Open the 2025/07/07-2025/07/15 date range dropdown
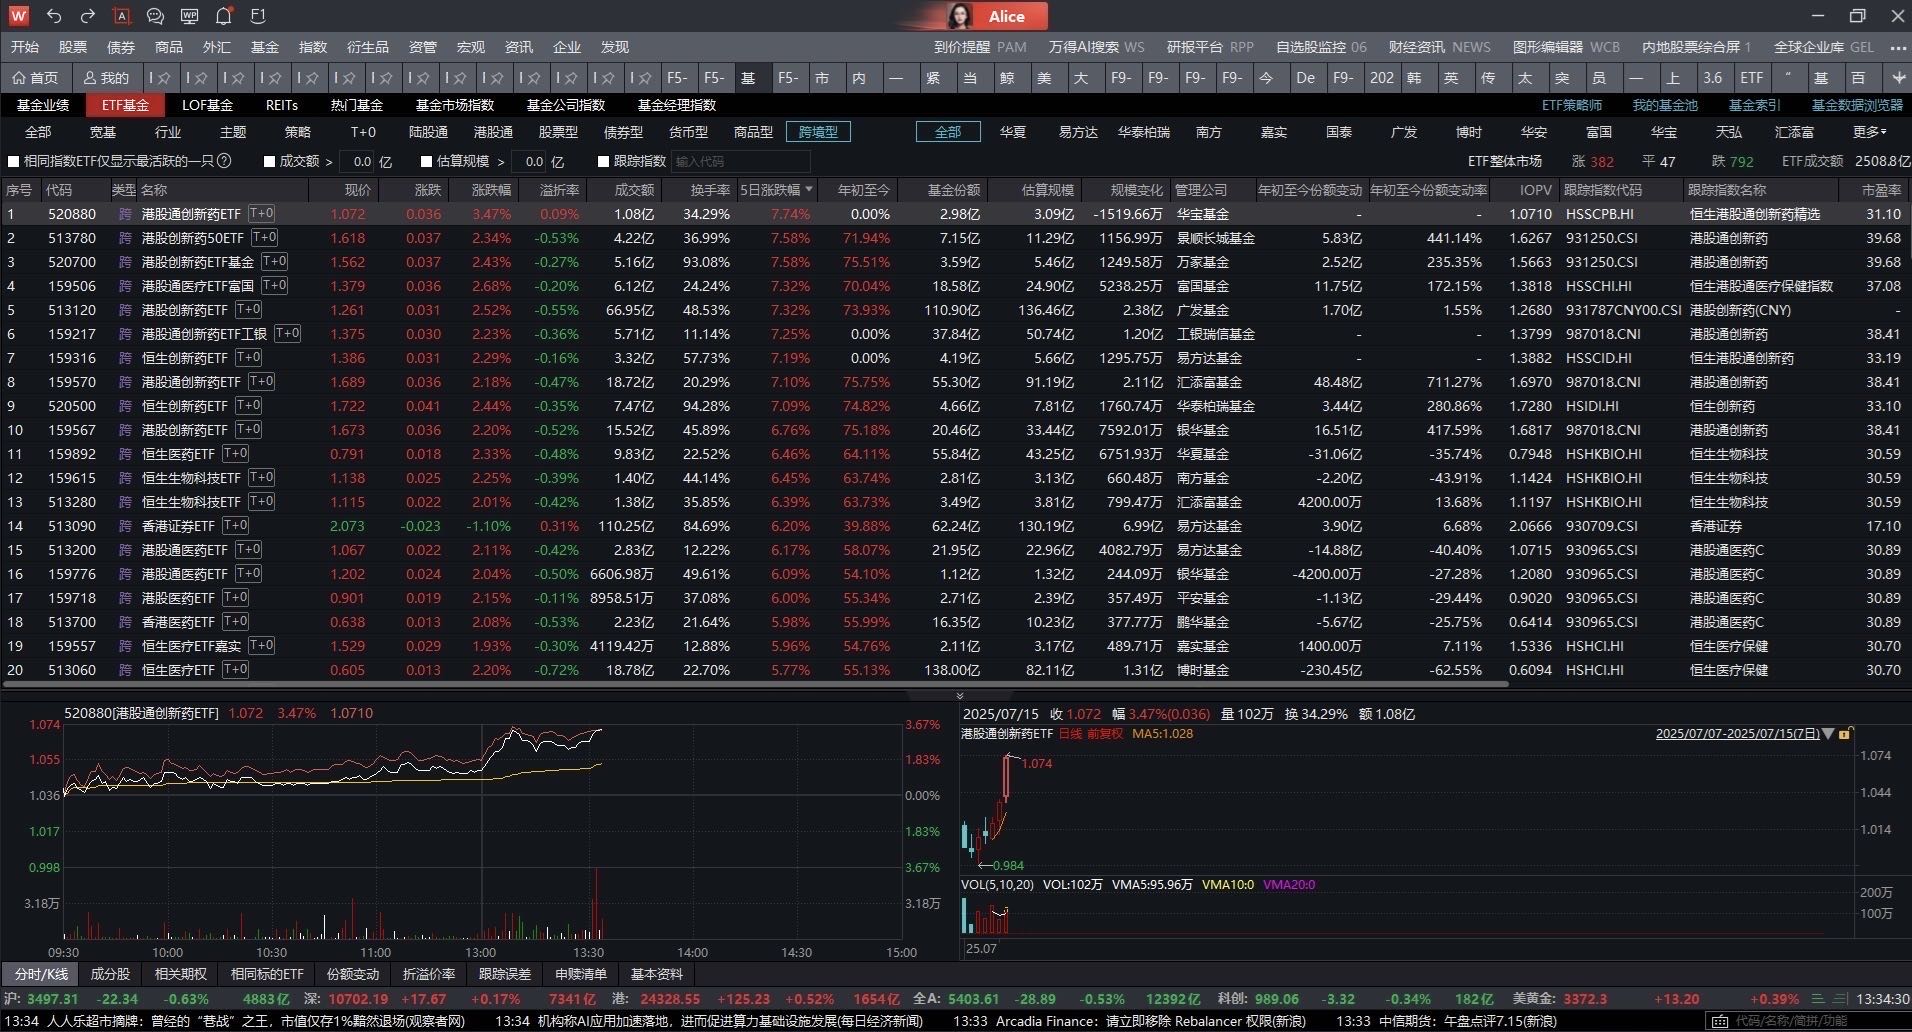 (1828, 733)
